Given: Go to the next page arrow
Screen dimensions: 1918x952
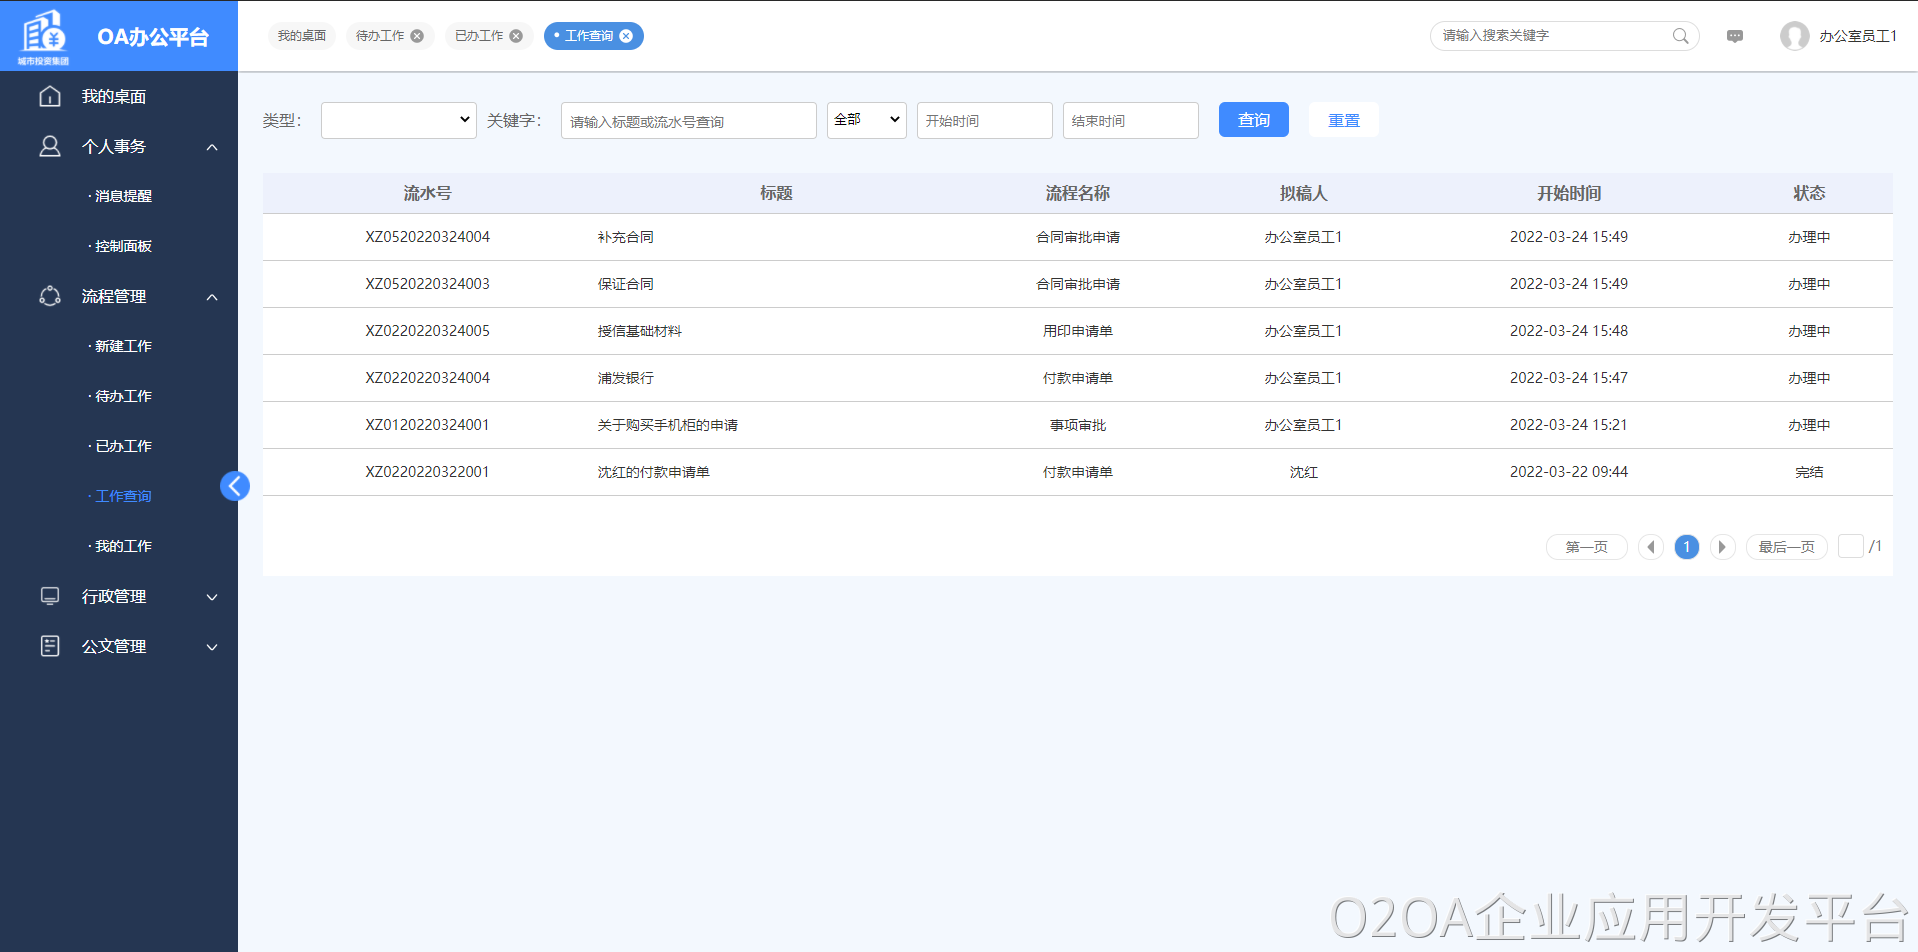Looking at the screenshot, I should coord(1721,547).
